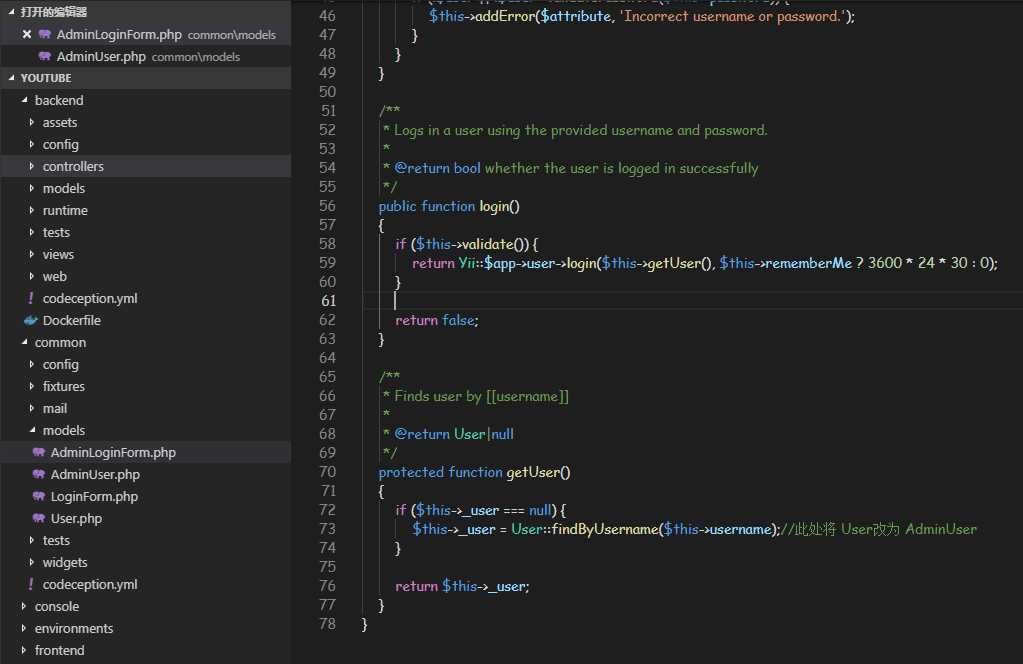Click the Dockerfile whale icon
The height and width of the screenshot is (664, 1023).
pos(31,320)
